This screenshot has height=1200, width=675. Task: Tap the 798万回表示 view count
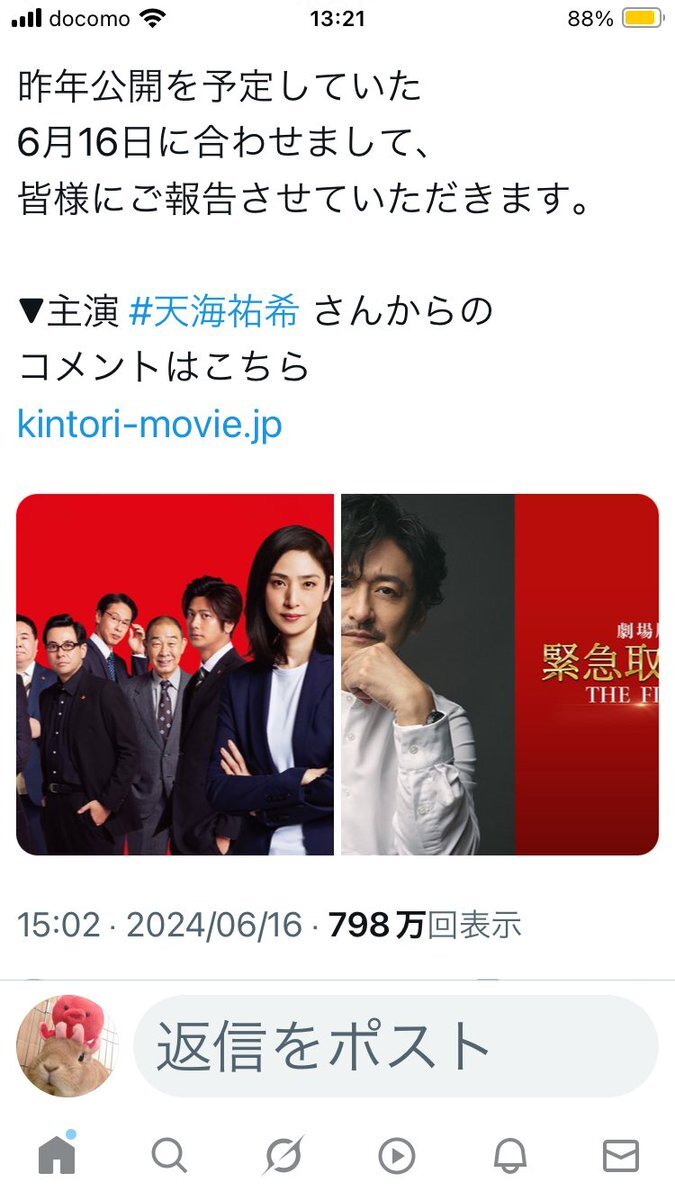(x=425, y=925)
